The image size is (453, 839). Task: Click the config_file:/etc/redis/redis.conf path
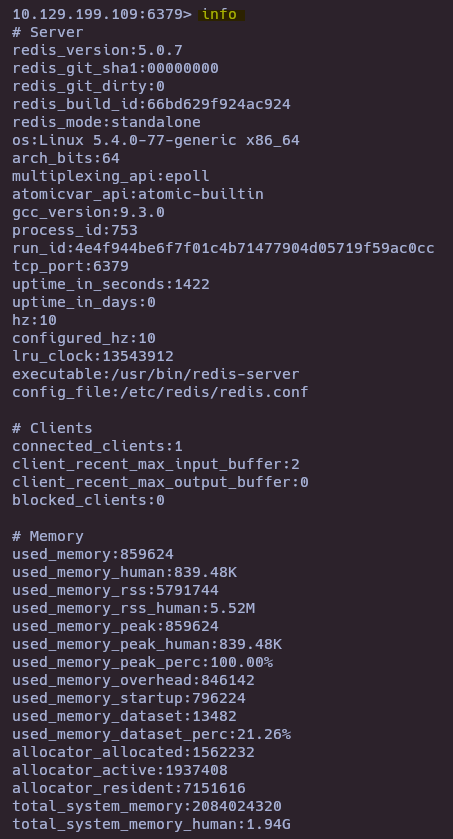pyautogui.click(x=160, y=392)
